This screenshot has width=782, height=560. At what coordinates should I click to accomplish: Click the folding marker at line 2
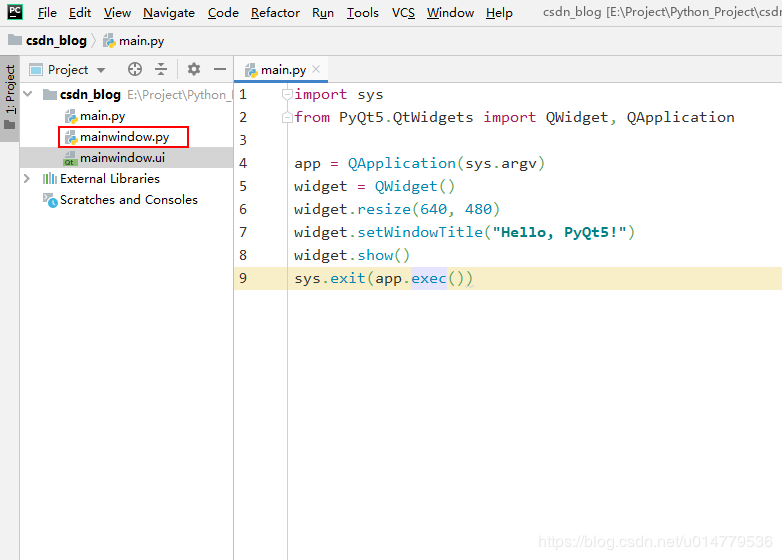(x=287, y=117)
